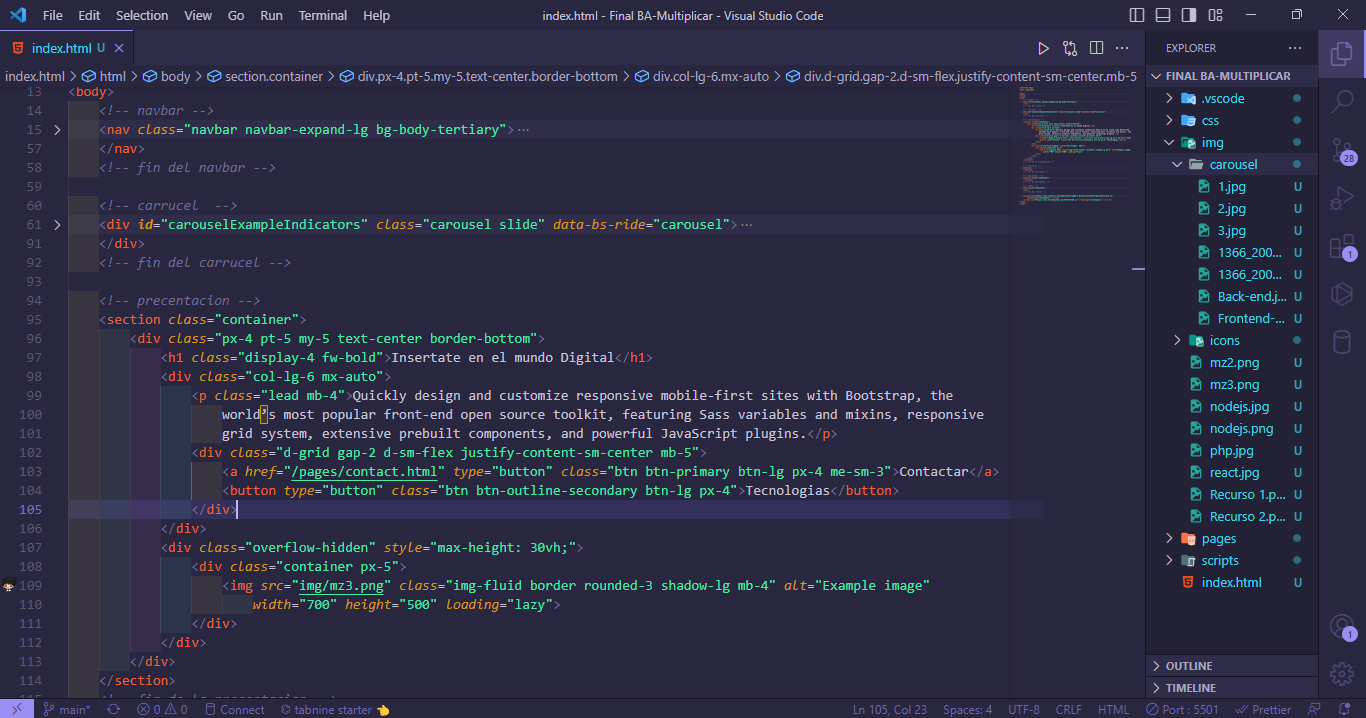Run the file with the play button
Image resolution: width=1366 pixels, height=718 pixels.
tap(1043, 47)
